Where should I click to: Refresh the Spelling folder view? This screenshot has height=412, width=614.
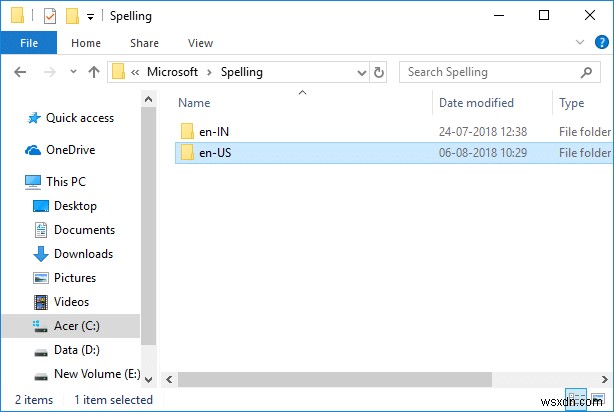[x=378, y=72]
